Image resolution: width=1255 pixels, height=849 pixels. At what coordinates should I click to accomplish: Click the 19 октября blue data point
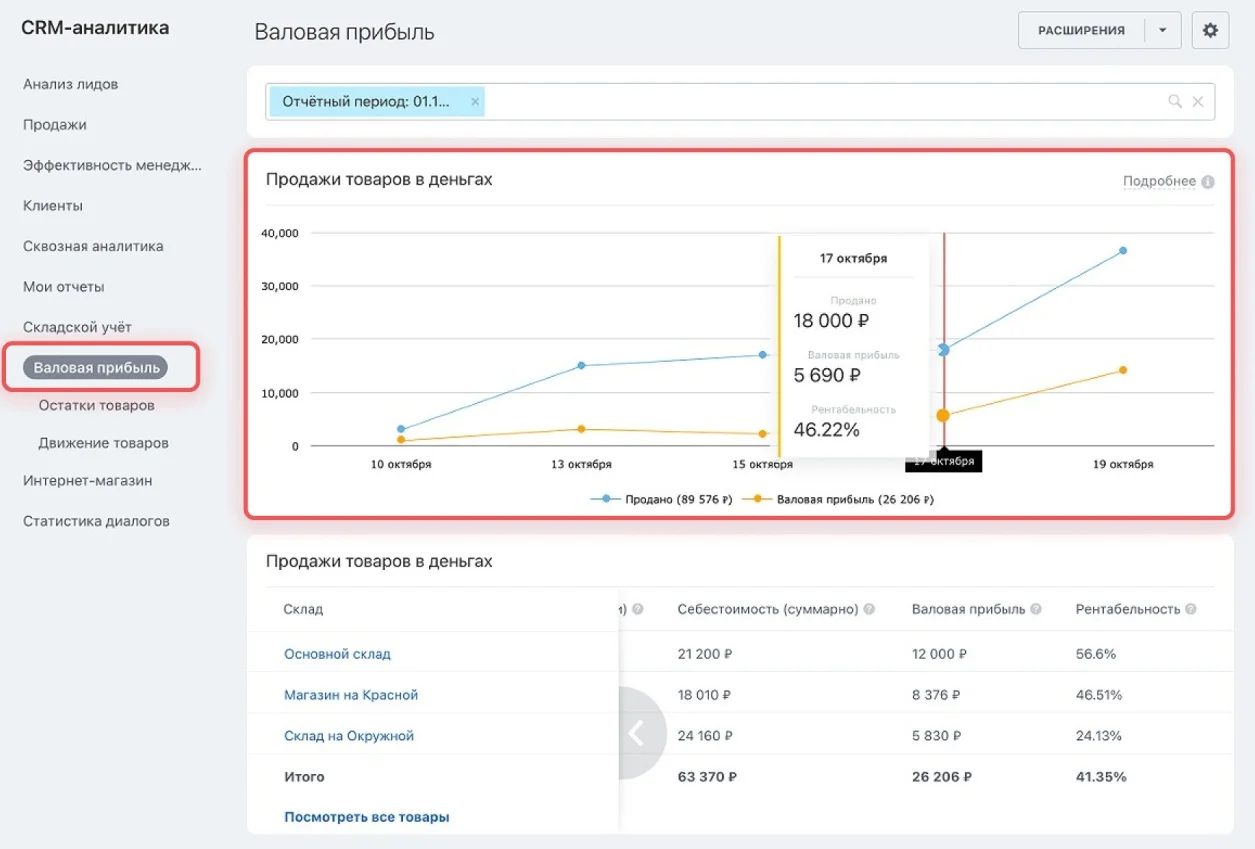pyautogui.click(x=1123, y=251)
